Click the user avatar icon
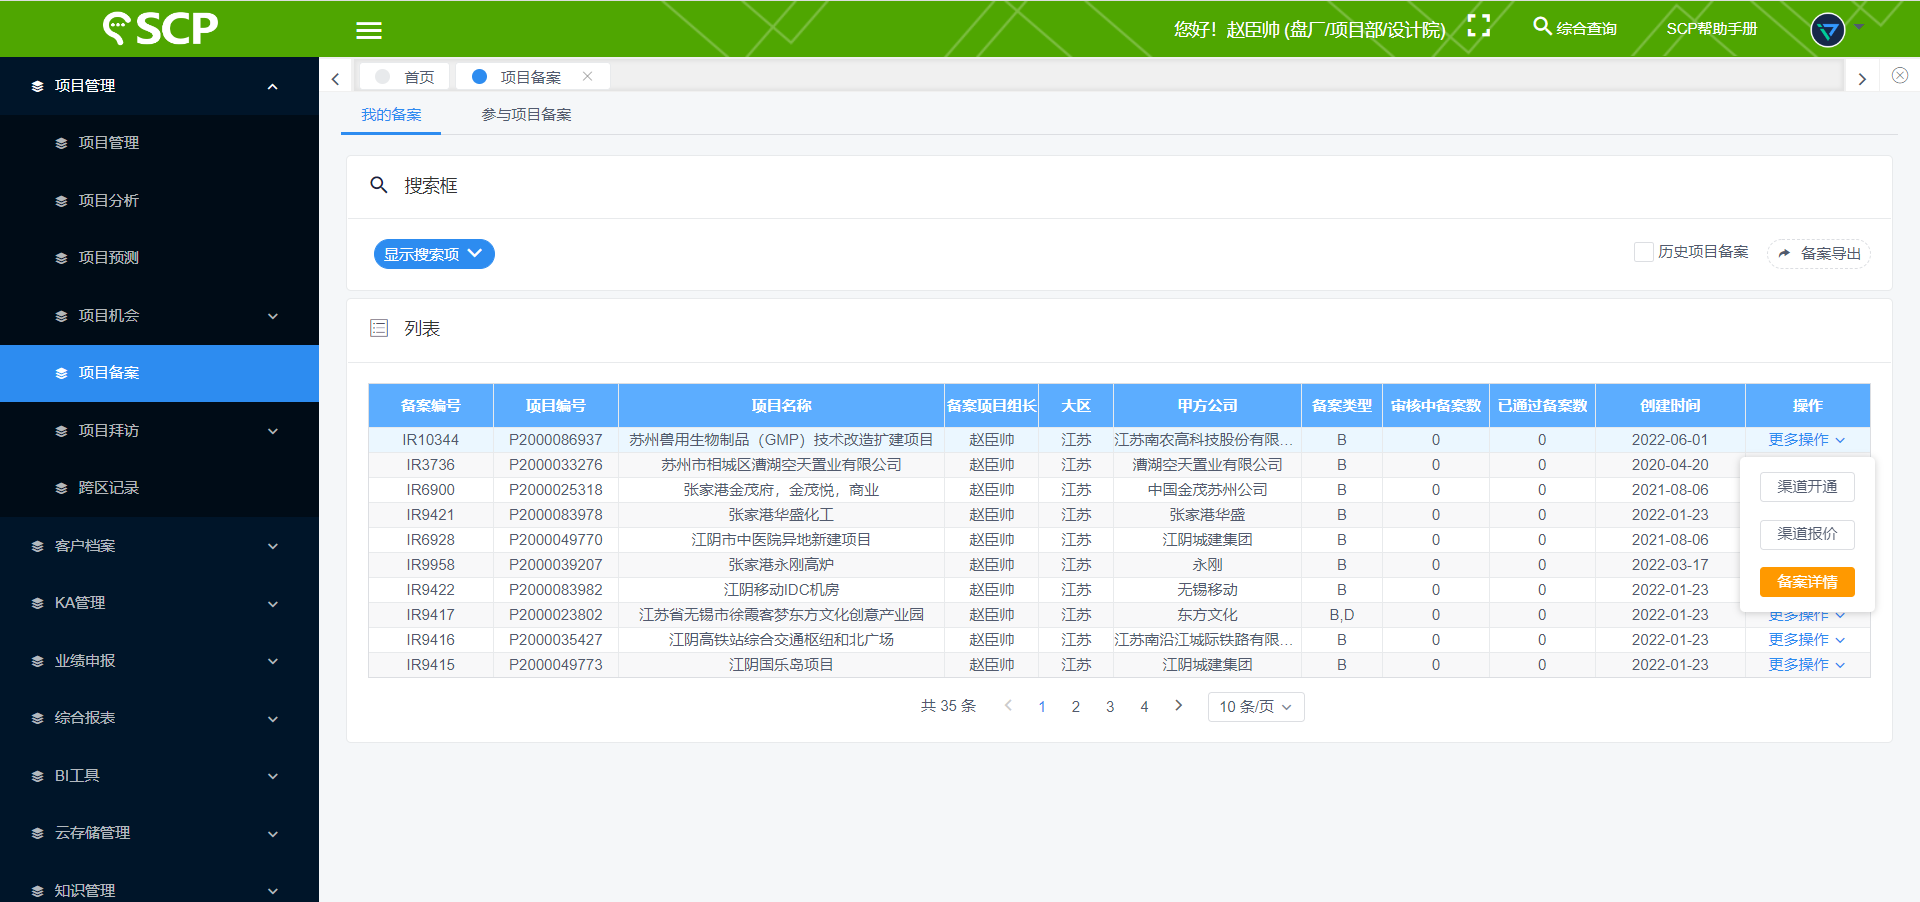The width and height of the screenshot is (1920, 902). pyautogui.click(x=1828, y=29)
